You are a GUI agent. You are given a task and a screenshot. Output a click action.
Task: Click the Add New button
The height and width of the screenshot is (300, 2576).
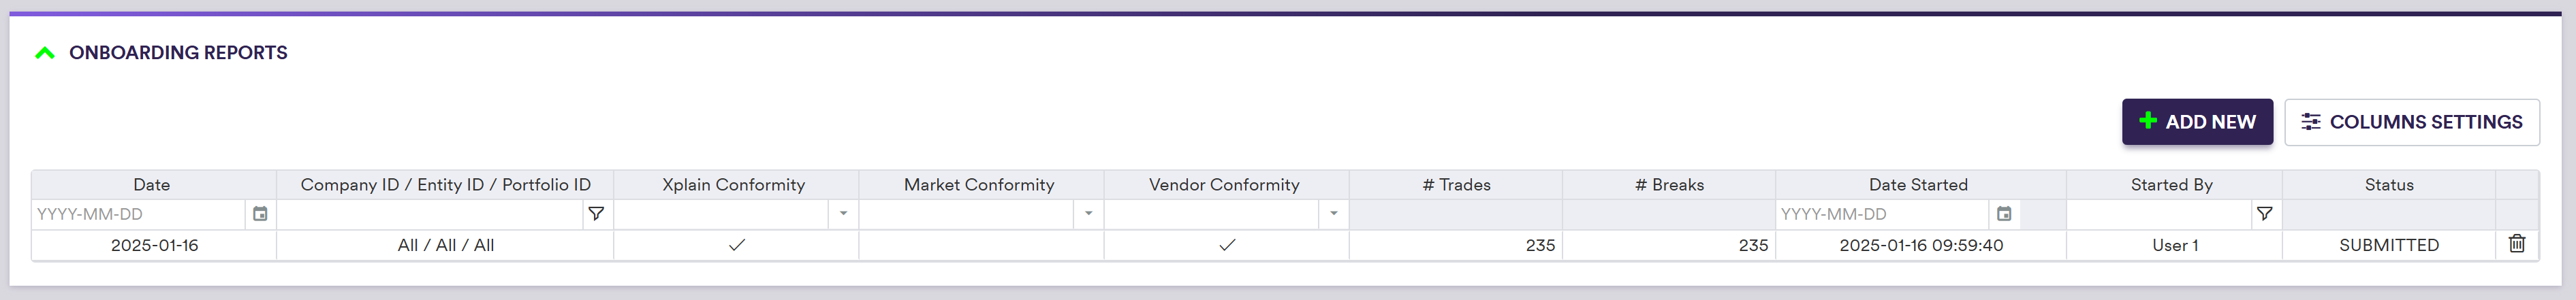click(x=2196, y=122)
